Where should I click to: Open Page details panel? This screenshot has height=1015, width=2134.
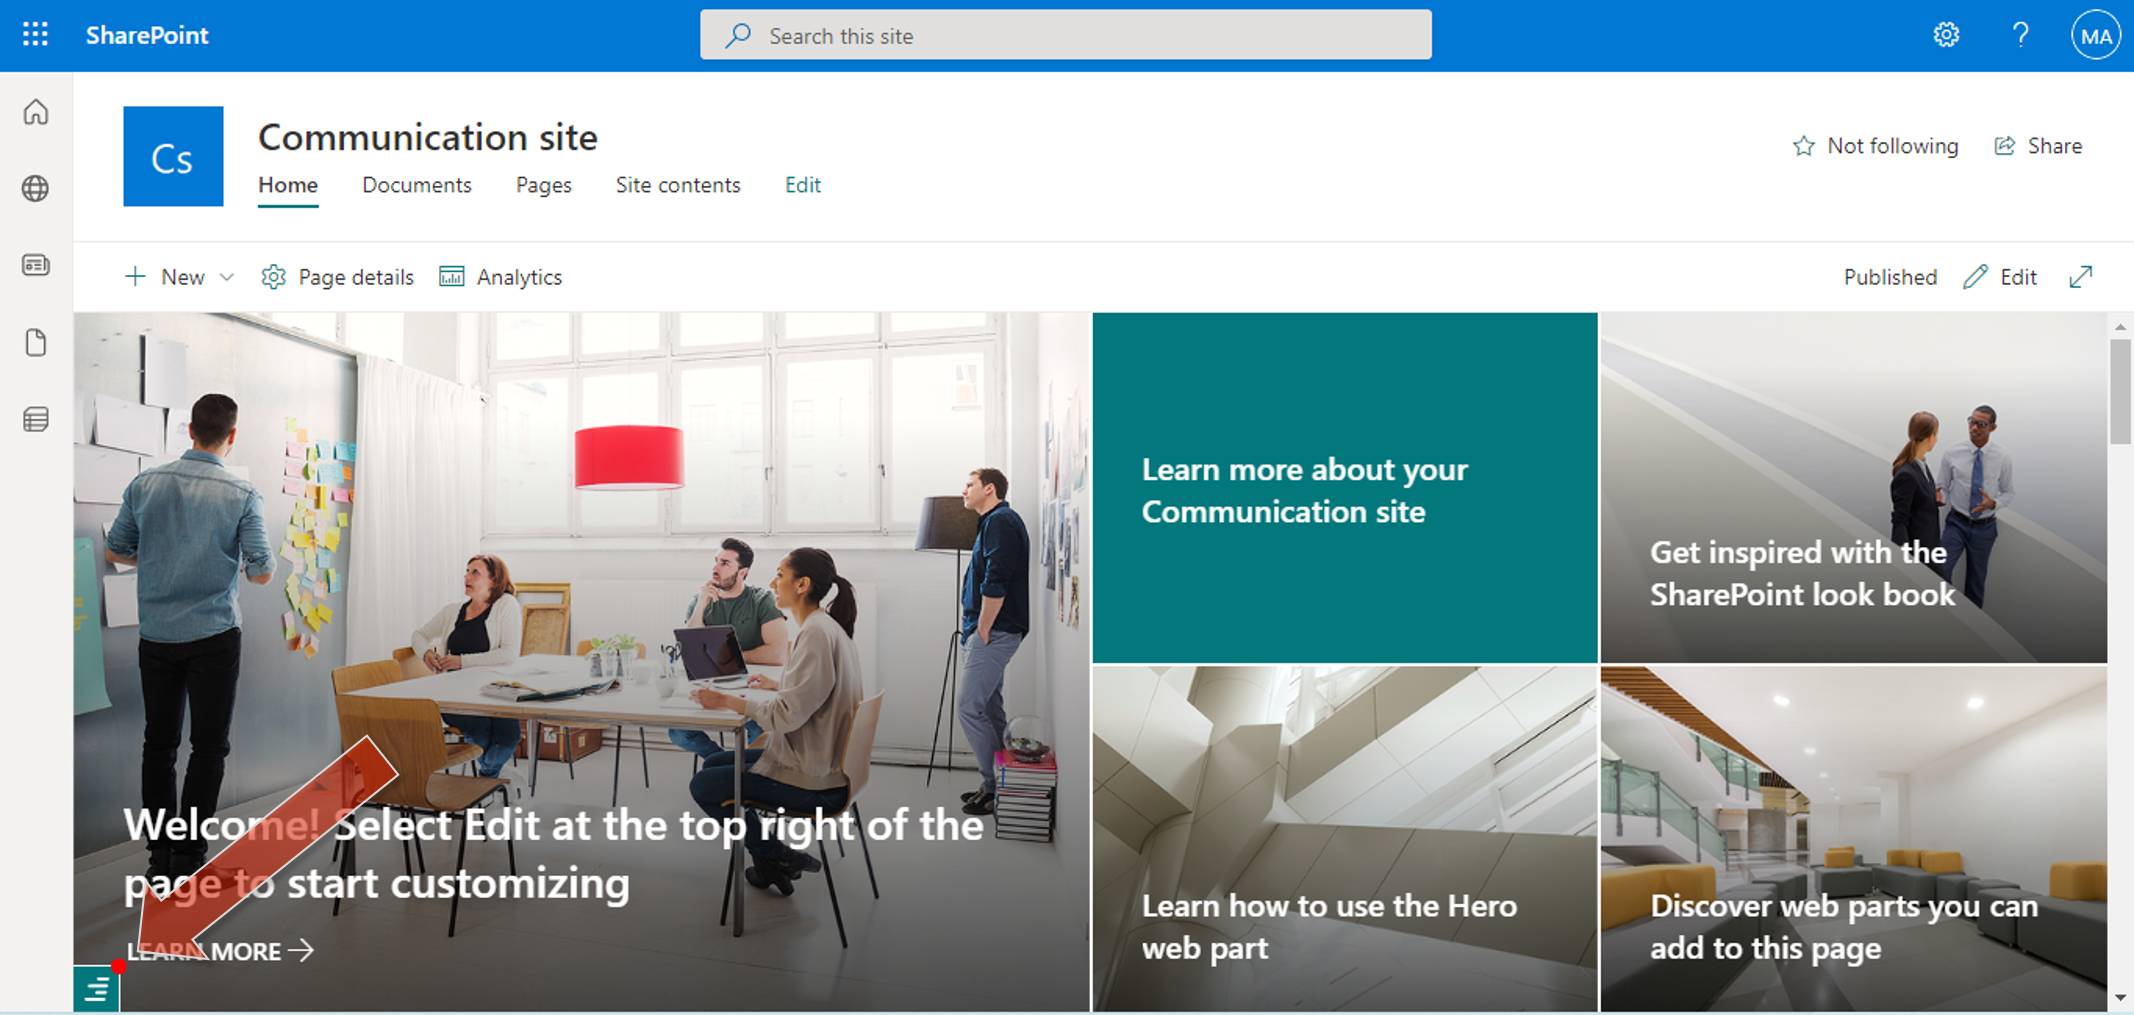[337, 277]
